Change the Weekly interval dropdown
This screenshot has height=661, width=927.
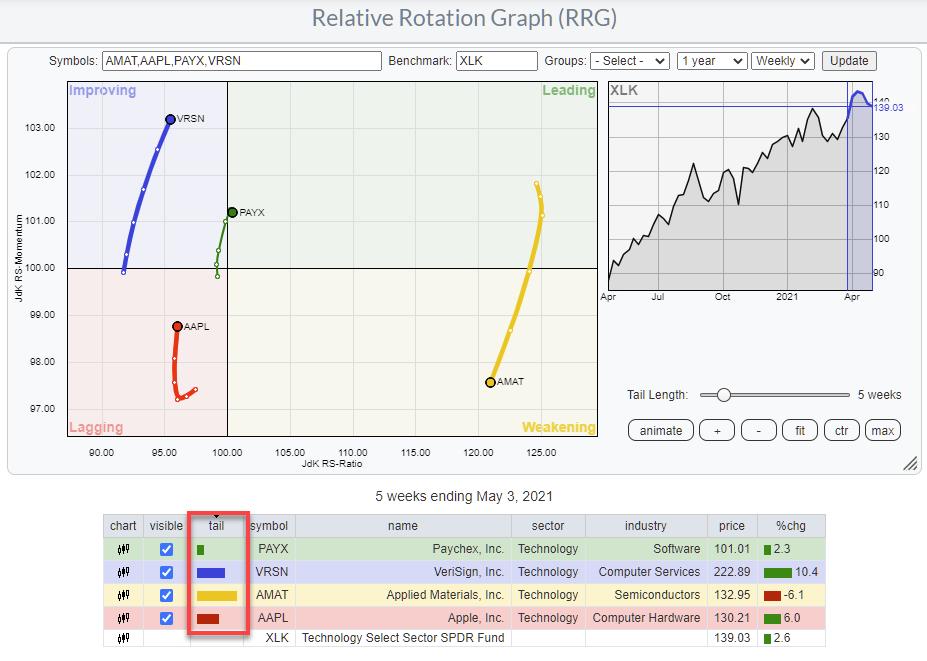click(x=783, y=61)
